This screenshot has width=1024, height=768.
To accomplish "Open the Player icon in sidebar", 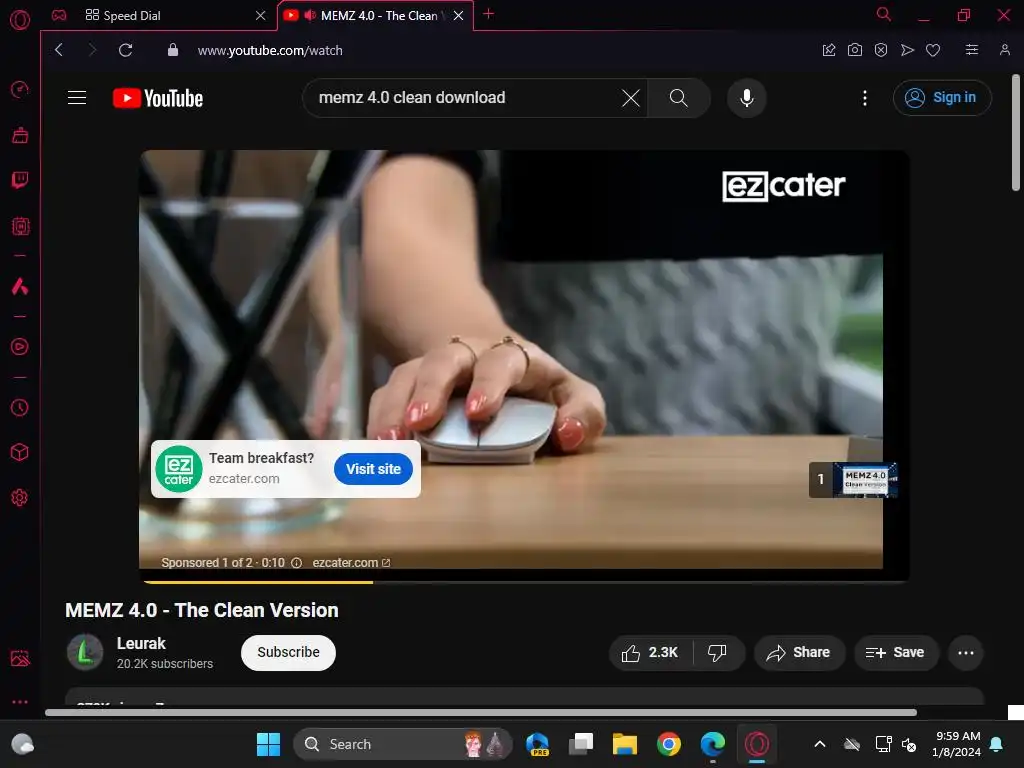I will 20,347.
